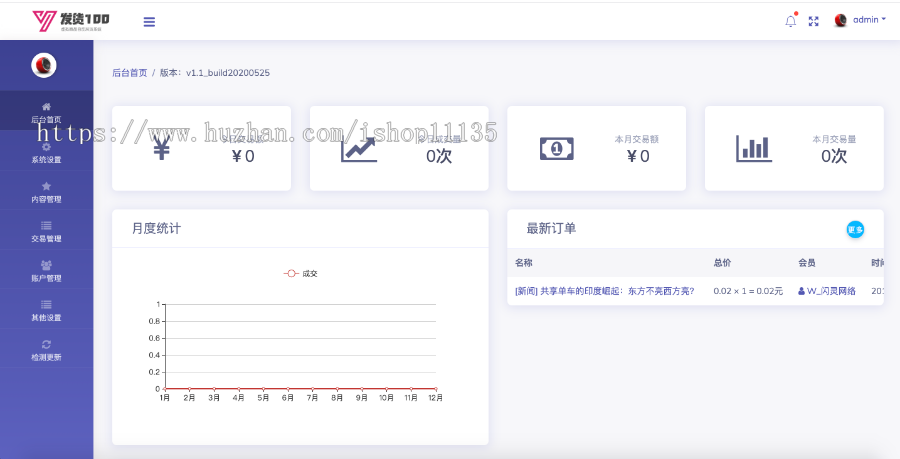The width and height of the screenshot is (900, 459).
Task: Open 系统设置 in sidebar
Action: click(x=46, y=153)
